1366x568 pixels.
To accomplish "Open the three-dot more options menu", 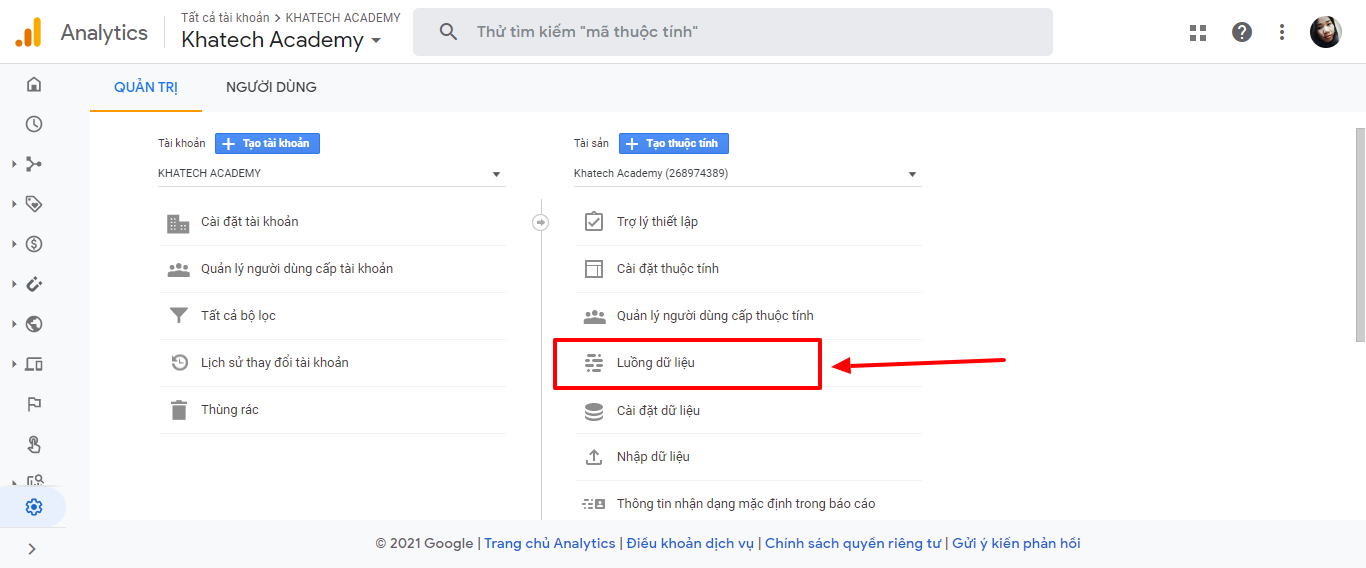I will (x=1282, y=32).
